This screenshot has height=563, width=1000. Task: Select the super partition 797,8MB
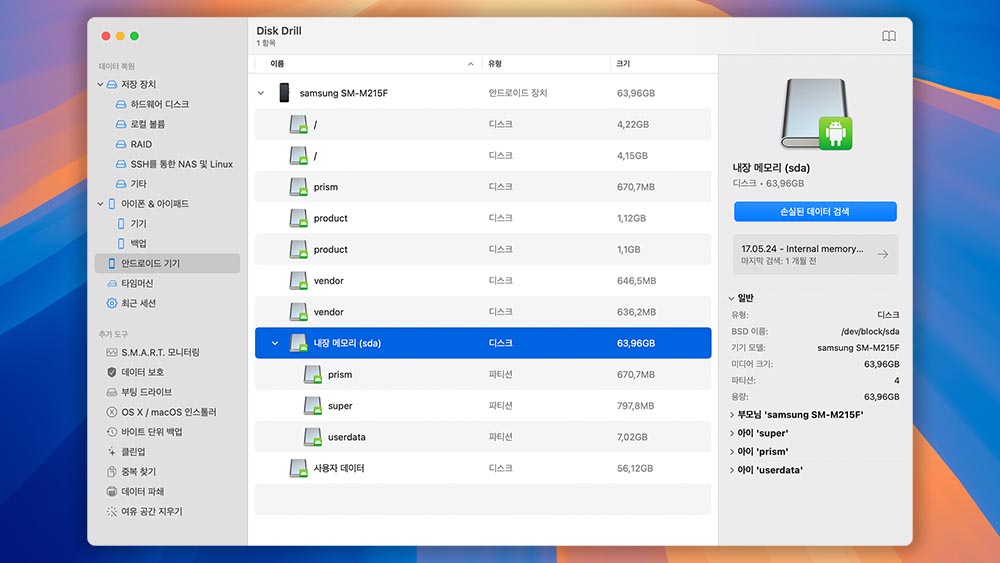point(483,406)
